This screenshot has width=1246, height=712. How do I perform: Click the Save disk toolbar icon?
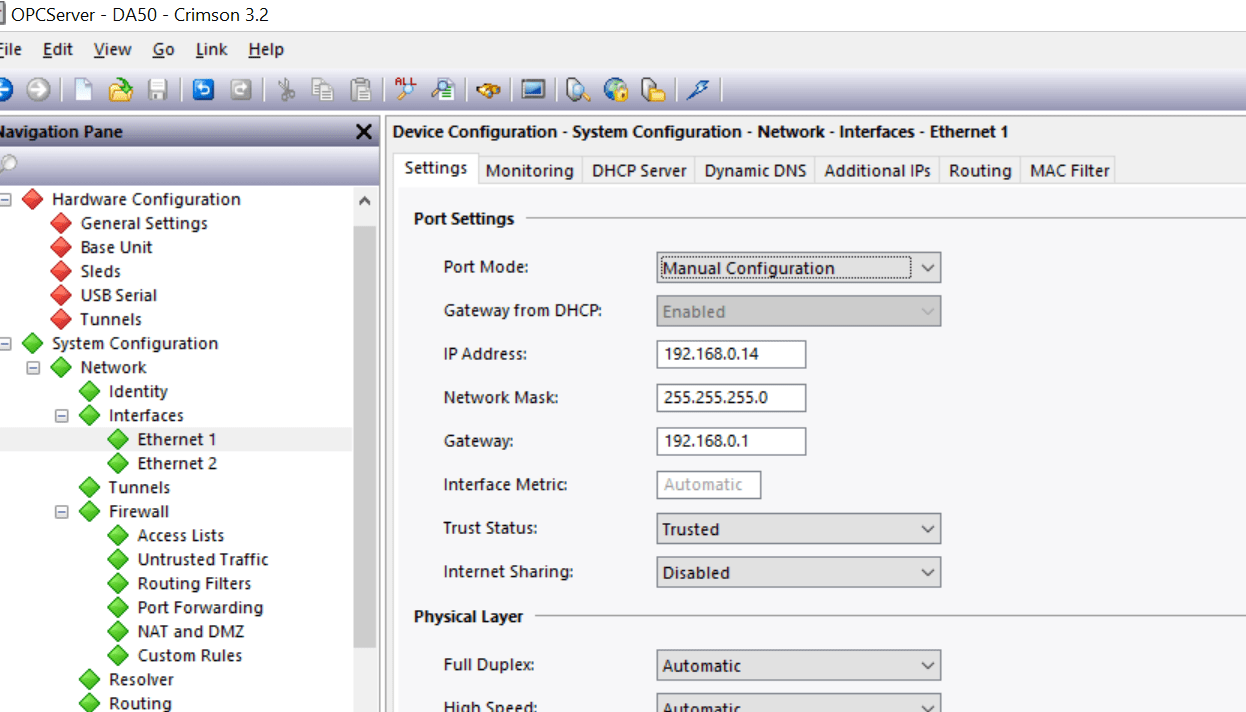(157, 90)
